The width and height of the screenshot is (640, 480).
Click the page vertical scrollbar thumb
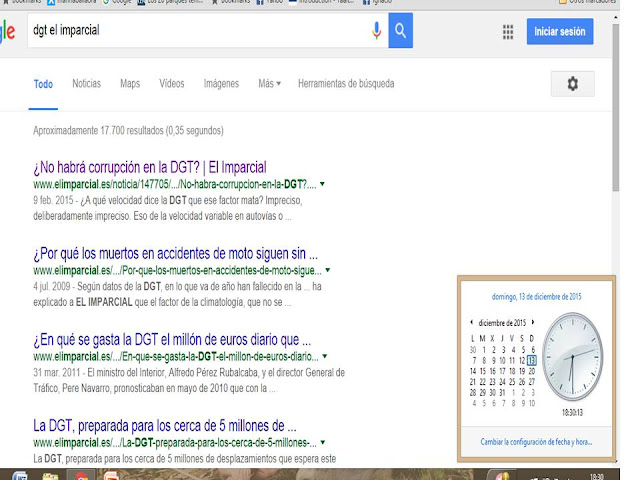[616, 107]
